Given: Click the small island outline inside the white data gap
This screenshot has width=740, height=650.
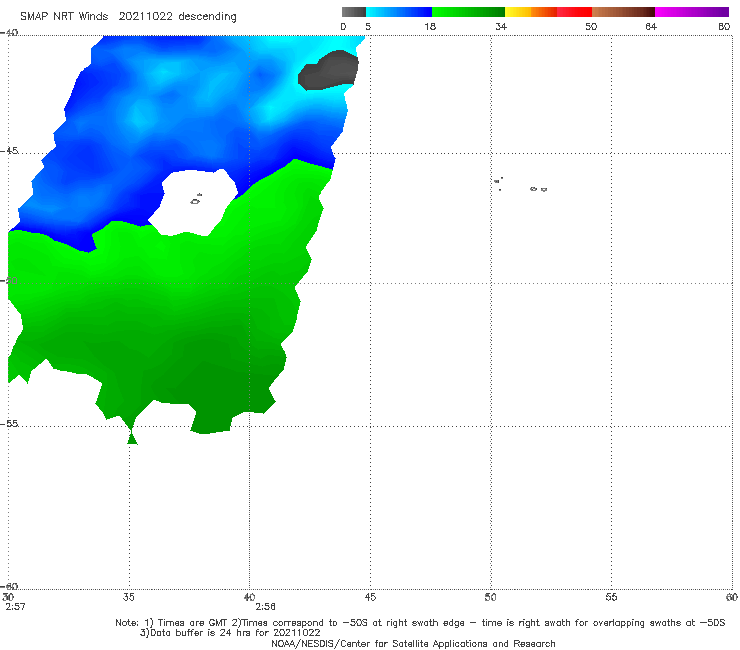Looking at the screenshot, I should 196,200.
